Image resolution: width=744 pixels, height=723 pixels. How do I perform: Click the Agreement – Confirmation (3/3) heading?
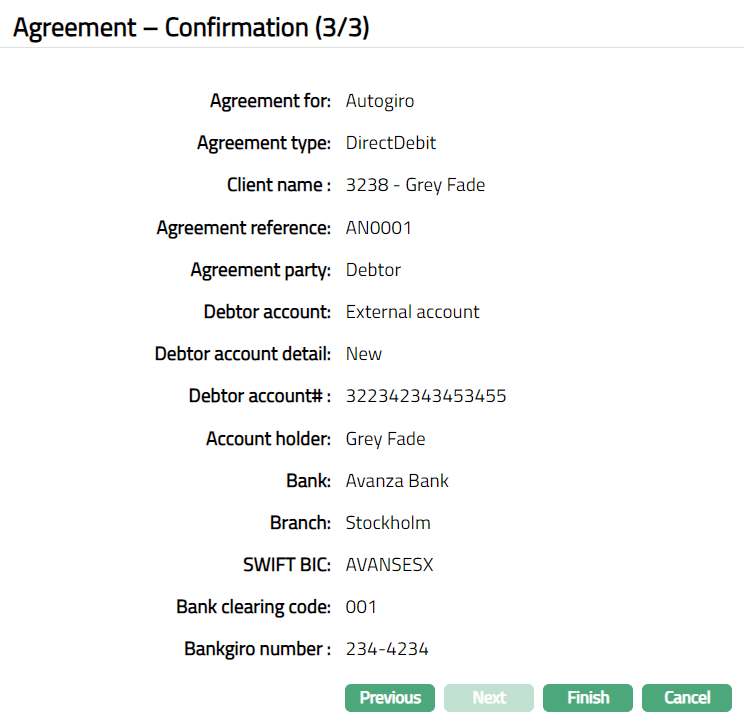(x=191, y=28)
